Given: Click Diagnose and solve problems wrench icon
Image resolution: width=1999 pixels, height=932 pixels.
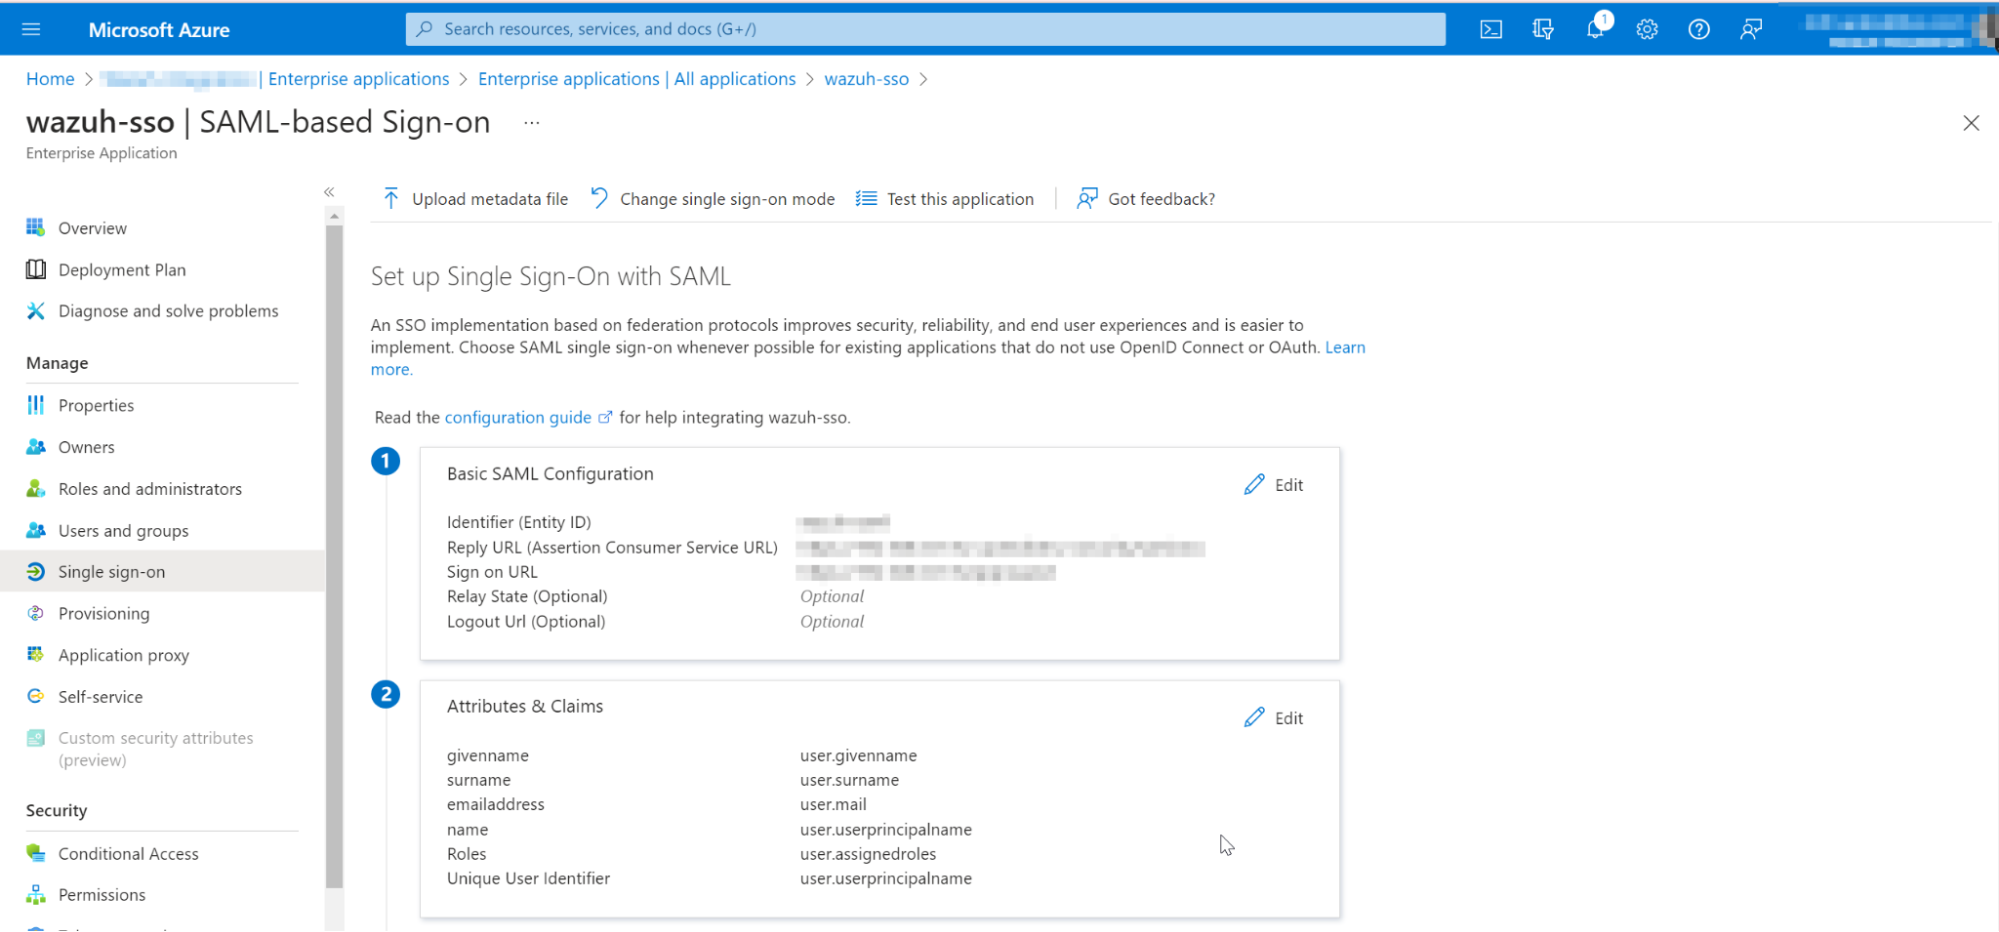Looking at the screenshot, I should tap(36, 311).
